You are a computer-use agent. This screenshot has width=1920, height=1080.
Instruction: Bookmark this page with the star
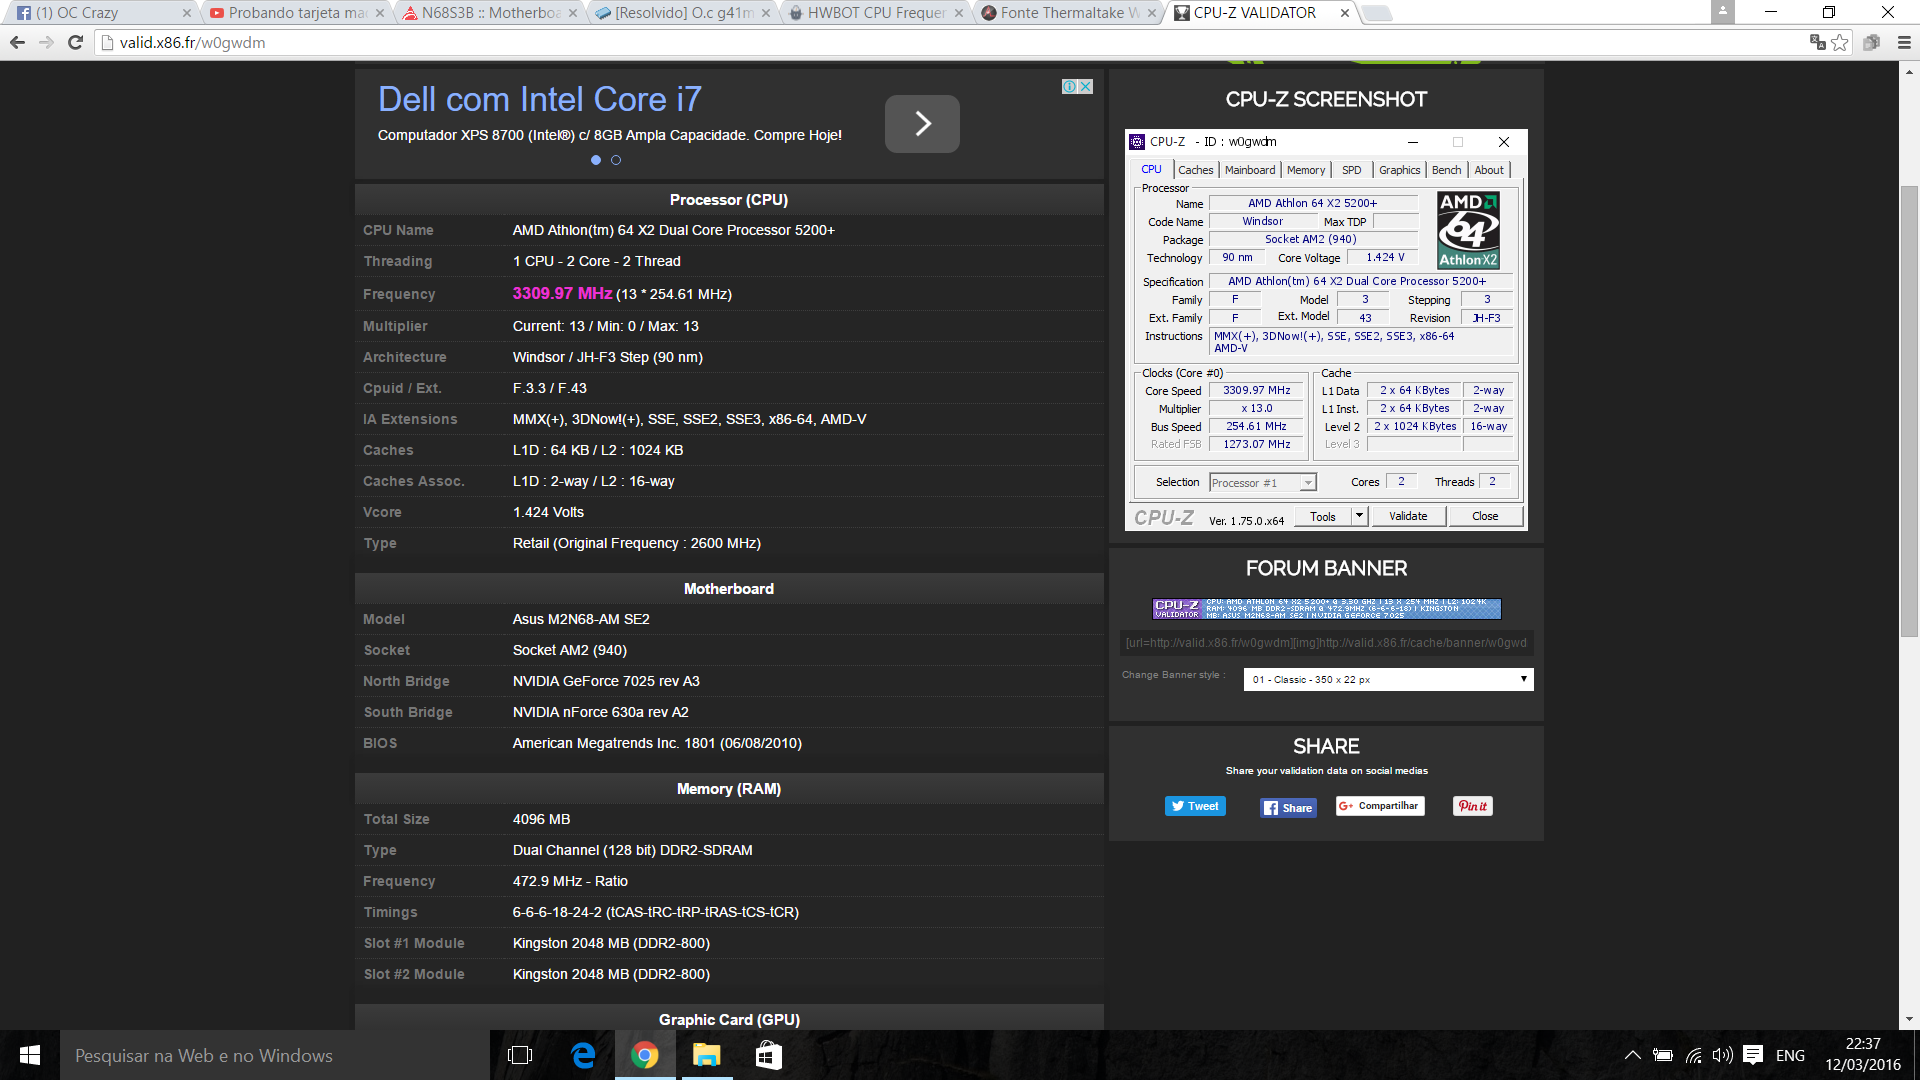[x=1840, y=42]
